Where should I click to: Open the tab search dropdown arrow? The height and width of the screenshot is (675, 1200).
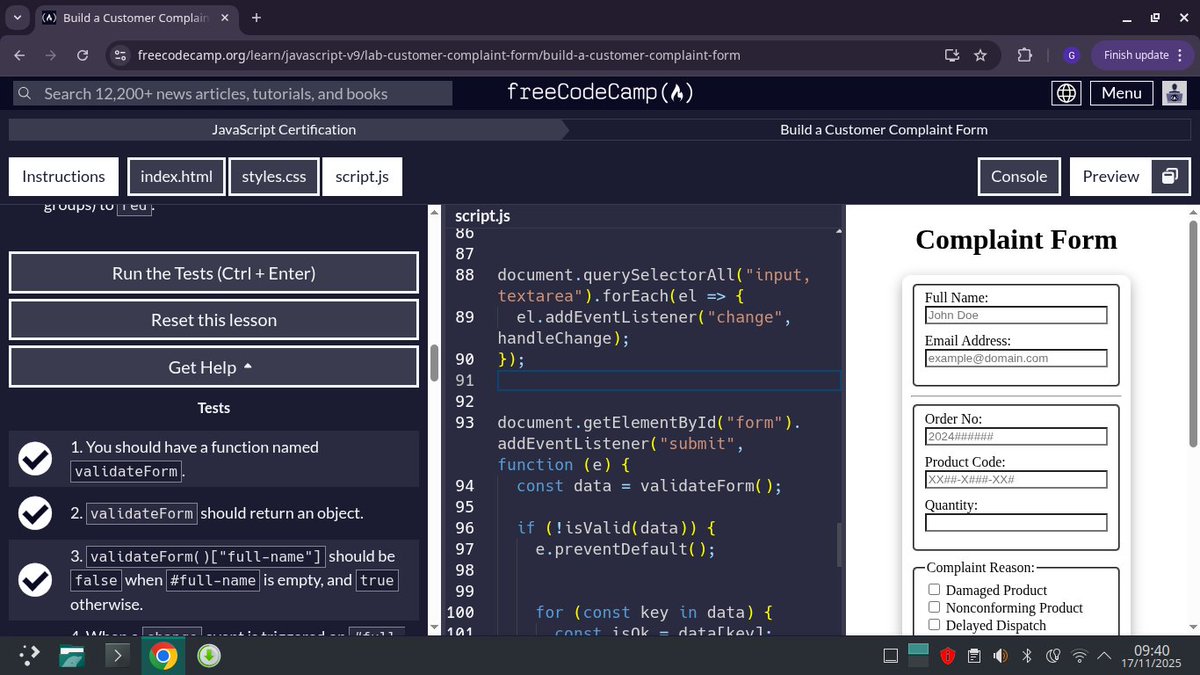16,18
